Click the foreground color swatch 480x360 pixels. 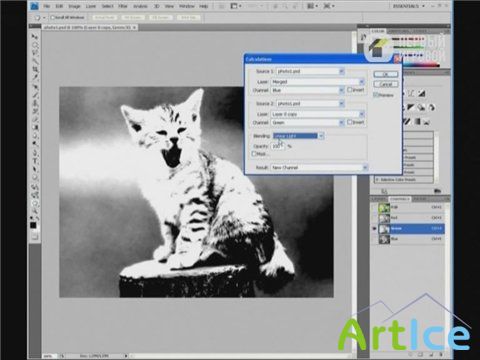(33, 225)
